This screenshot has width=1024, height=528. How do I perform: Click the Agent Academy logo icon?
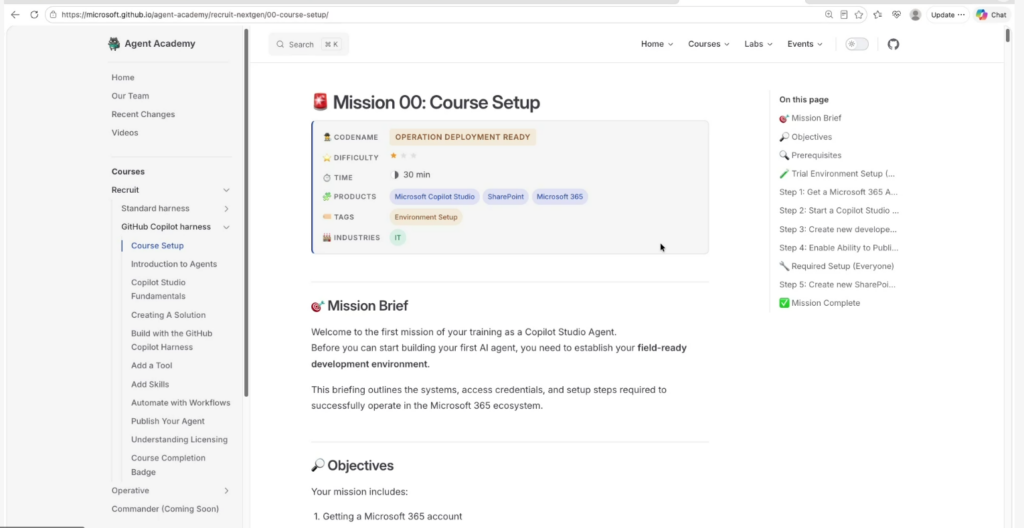(x=114, y=44)
